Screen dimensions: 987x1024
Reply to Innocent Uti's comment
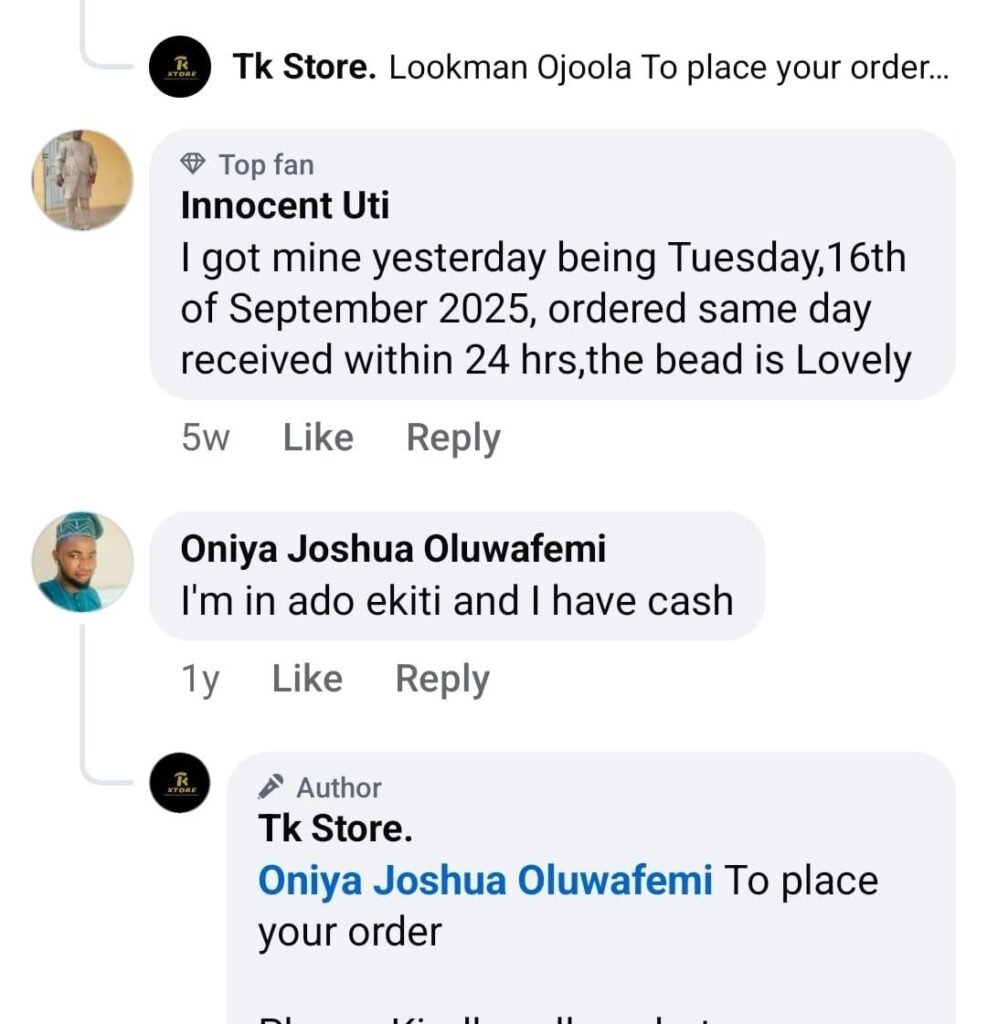coord(453,438)
